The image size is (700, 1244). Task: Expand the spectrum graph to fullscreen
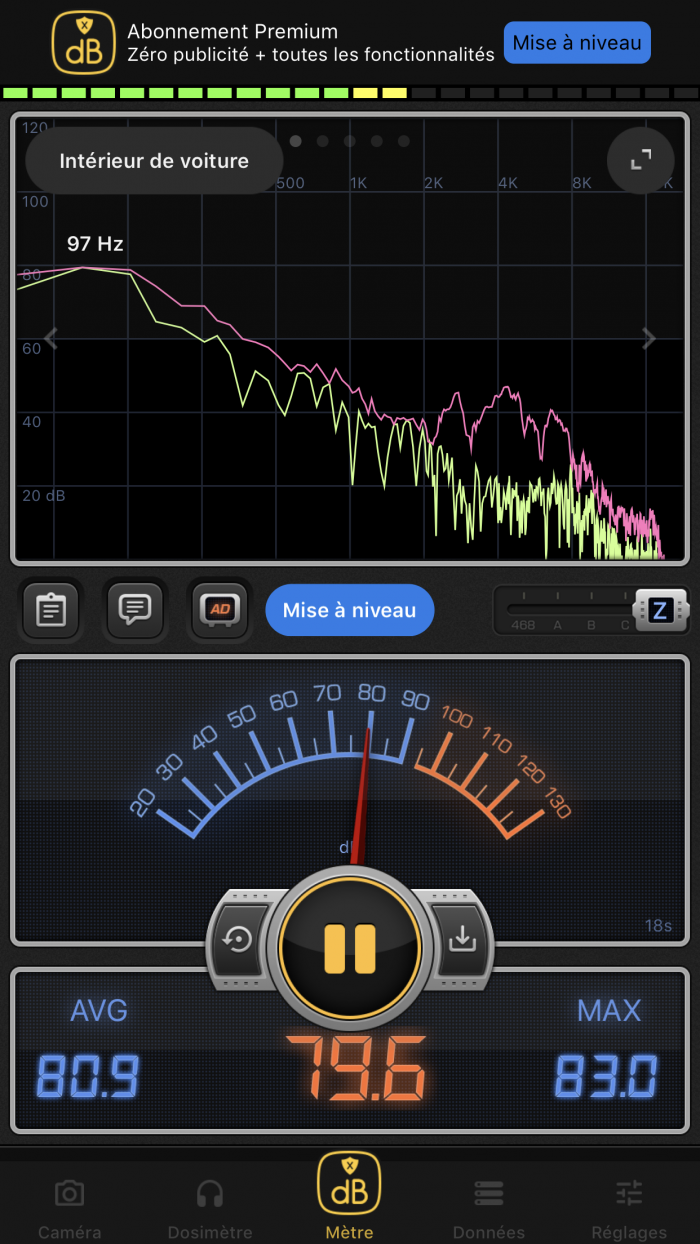tap(640, 160)
